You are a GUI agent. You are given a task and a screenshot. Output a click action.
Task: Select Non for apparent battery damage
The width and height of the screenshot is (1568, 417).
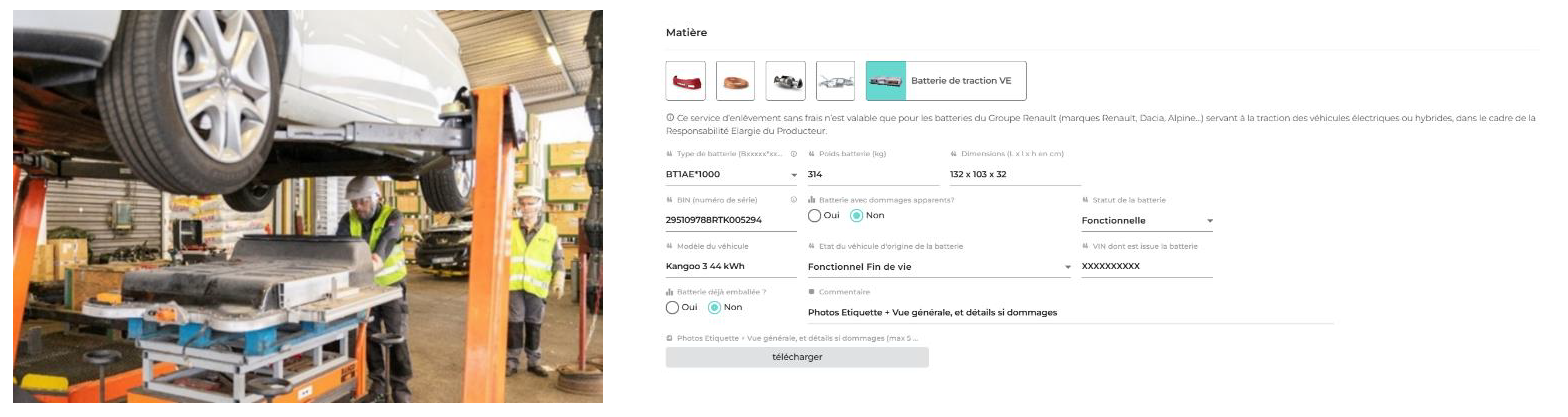point(856,215)
